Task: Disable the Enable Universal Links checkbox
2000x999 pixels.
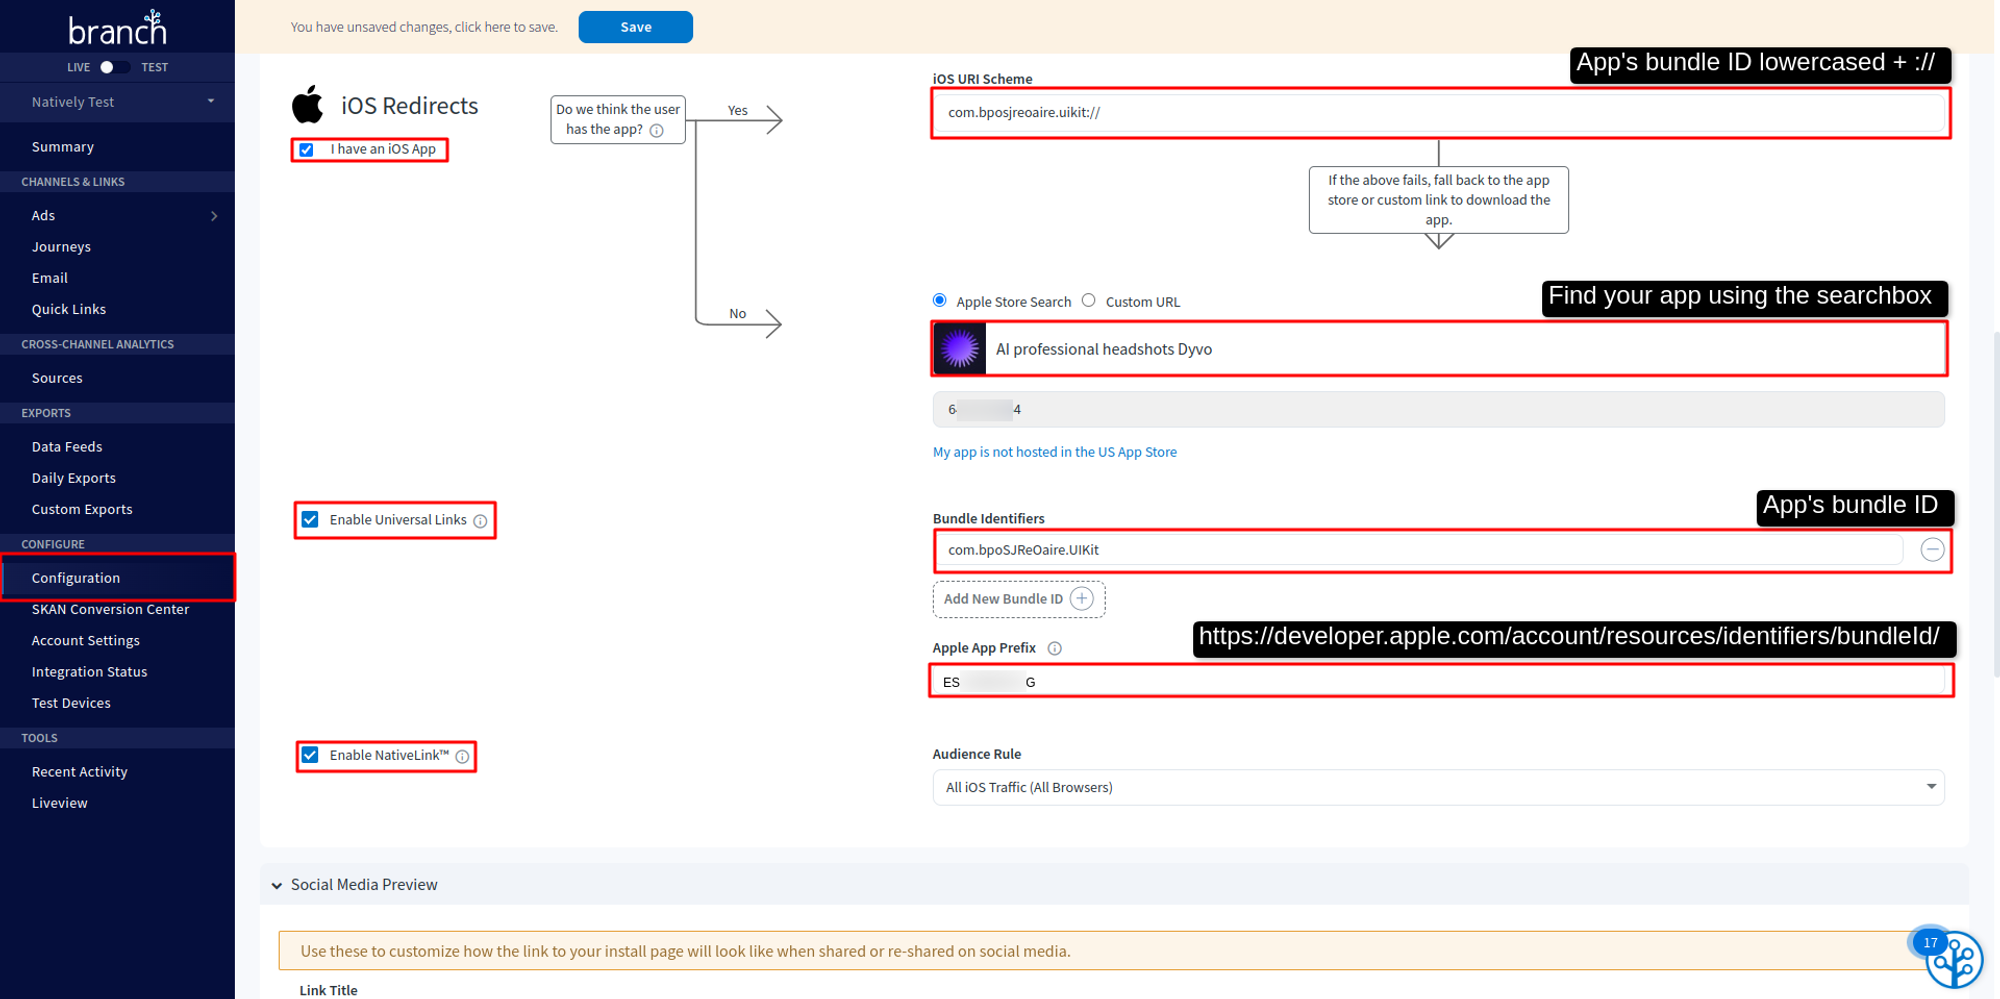Action: 311,520
